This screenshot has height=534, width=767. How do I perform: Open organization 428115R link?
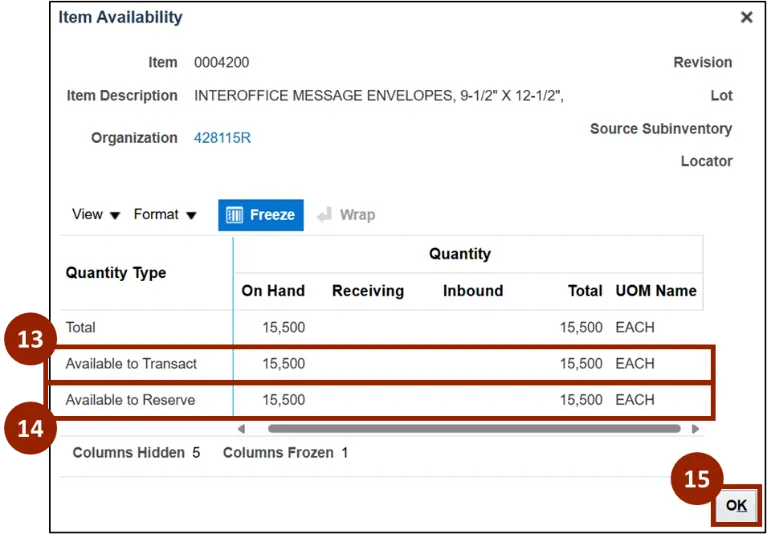(222, 138)
